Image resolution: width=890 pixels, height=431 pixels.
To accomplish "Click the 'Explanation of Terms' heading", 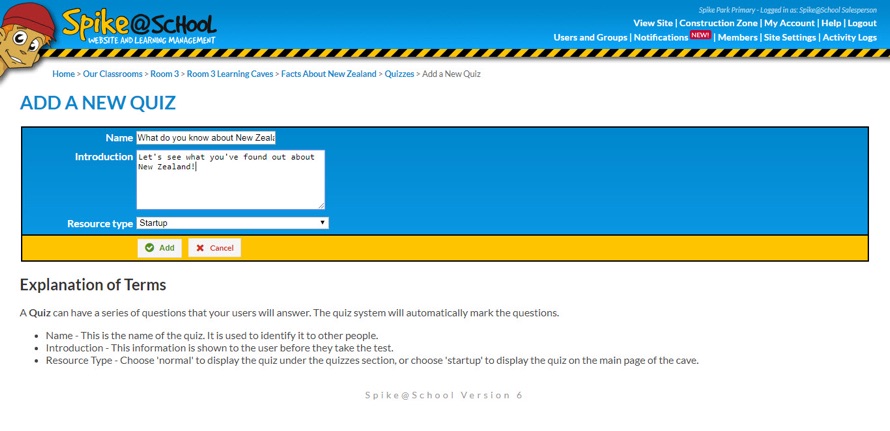I will (x=93, y=284).
